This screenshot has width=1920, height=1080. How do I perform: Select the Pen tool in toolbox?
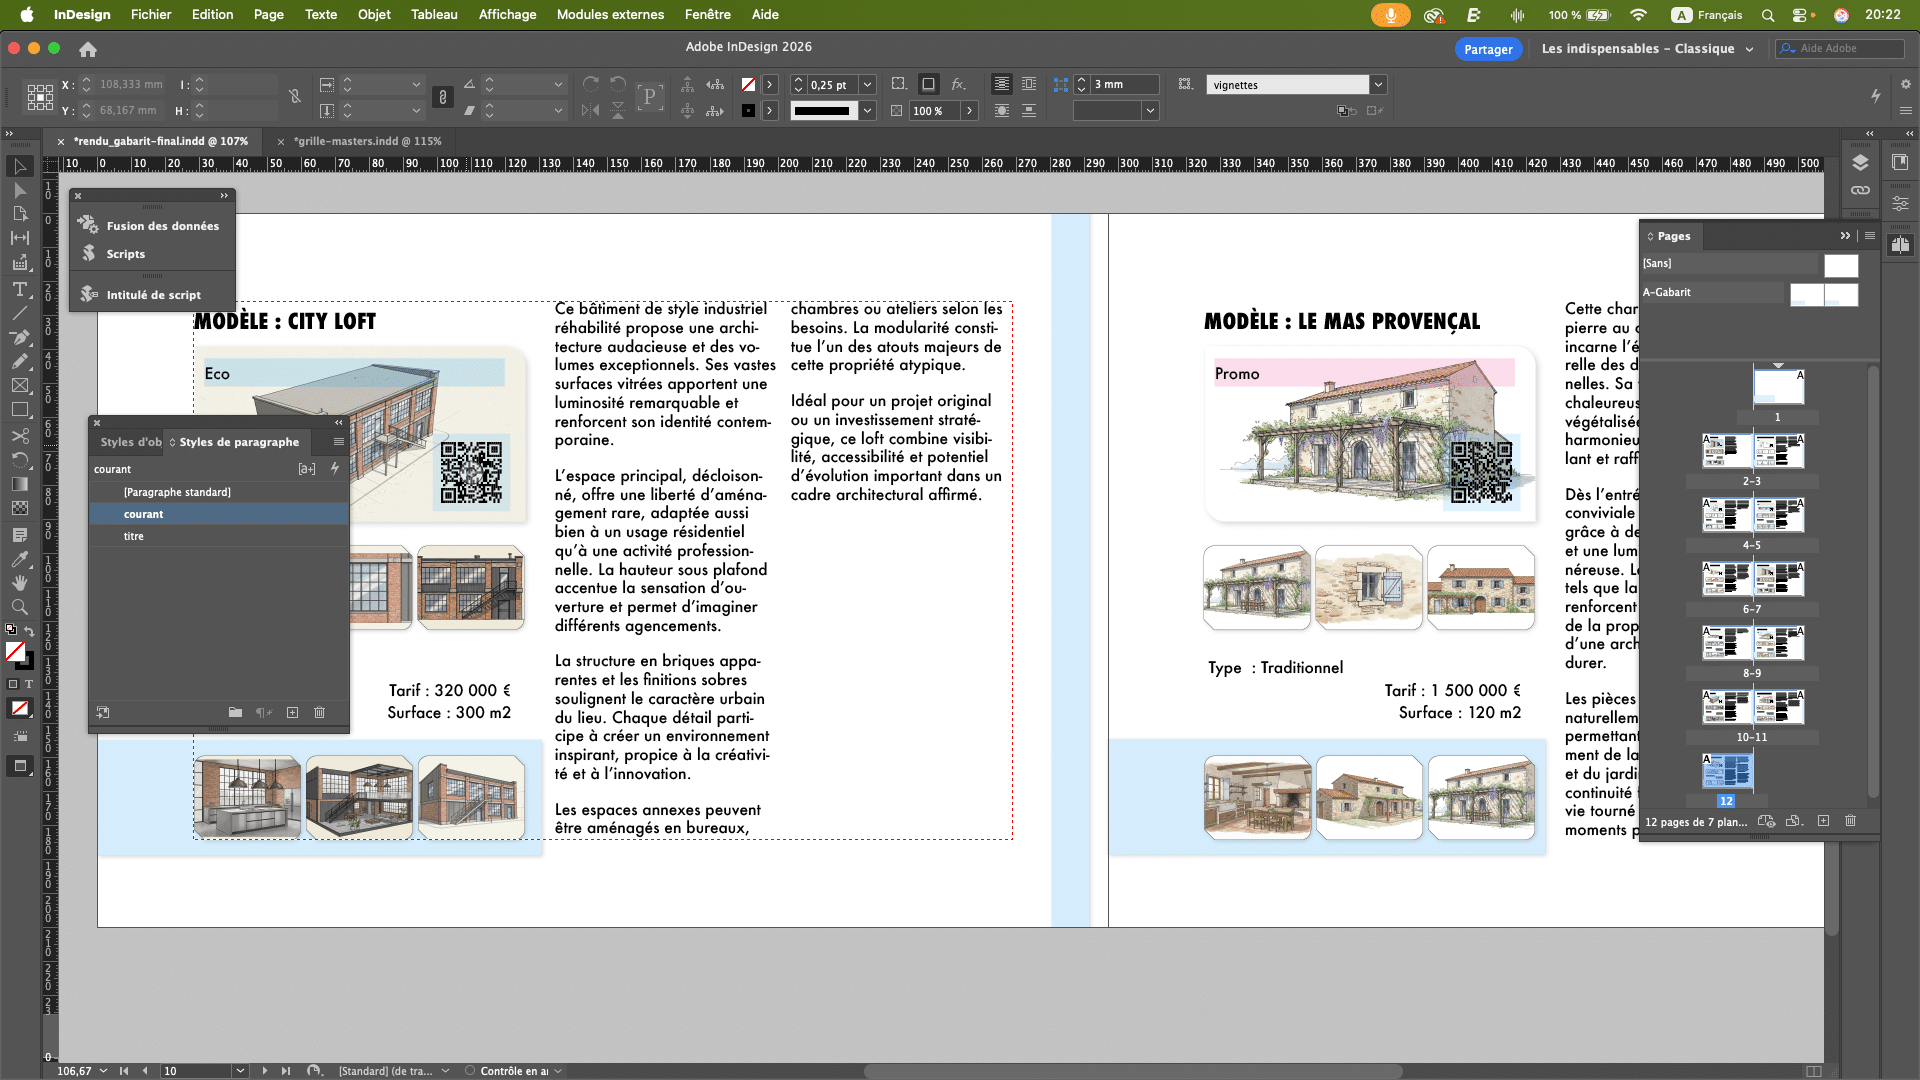coord(19,337)
